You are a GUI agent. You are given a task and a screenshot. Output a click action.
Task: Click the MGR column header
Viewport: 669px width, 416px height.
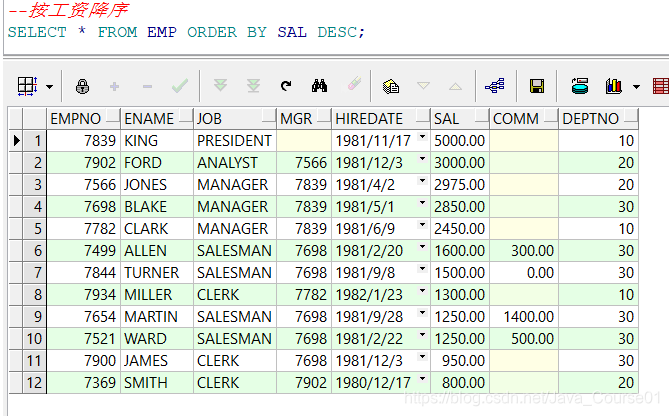tap(304, 119)
